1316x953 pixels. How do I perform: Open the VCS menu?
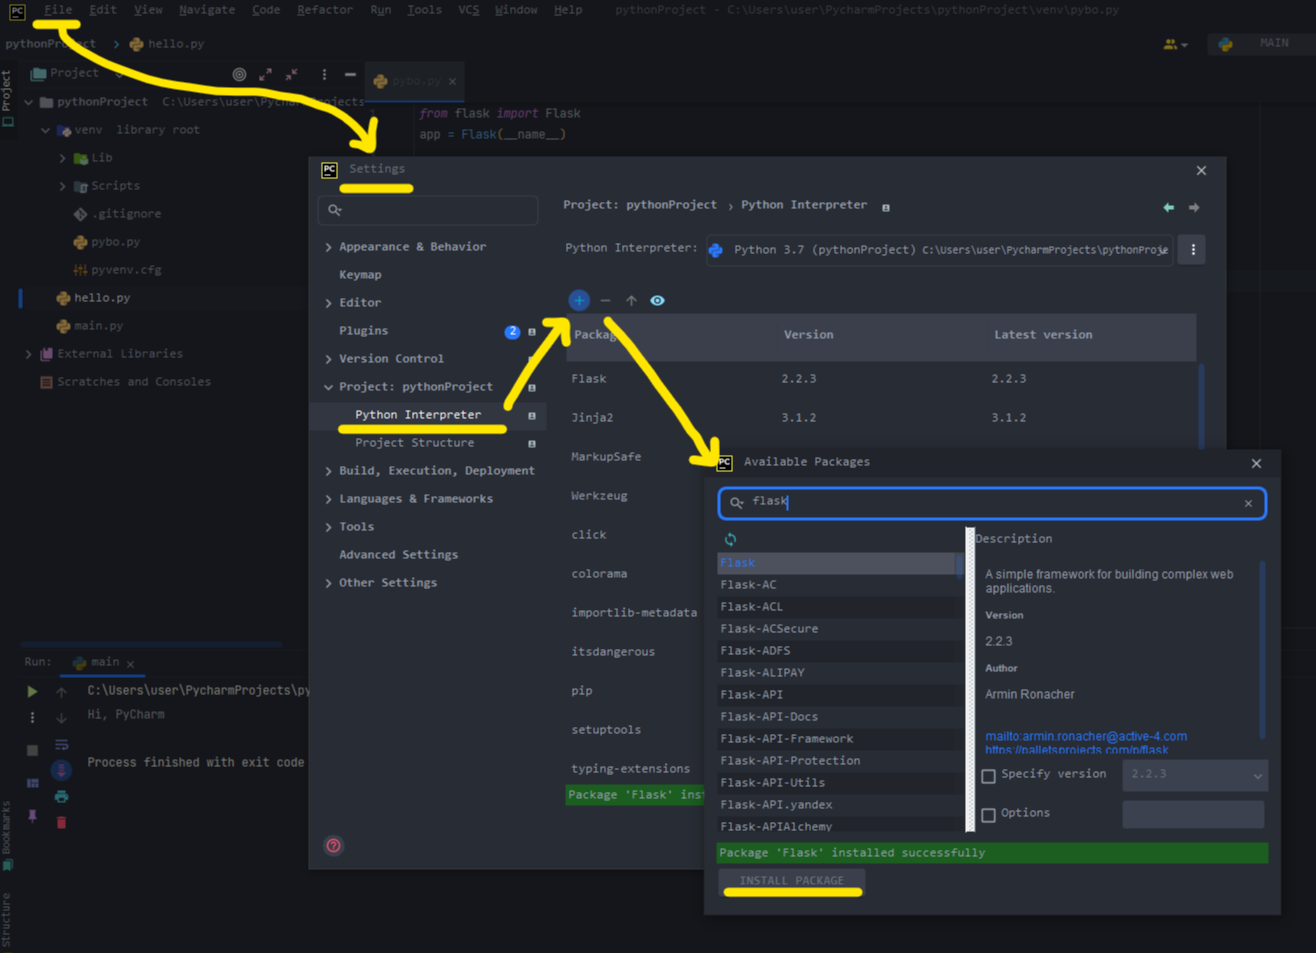468,10
